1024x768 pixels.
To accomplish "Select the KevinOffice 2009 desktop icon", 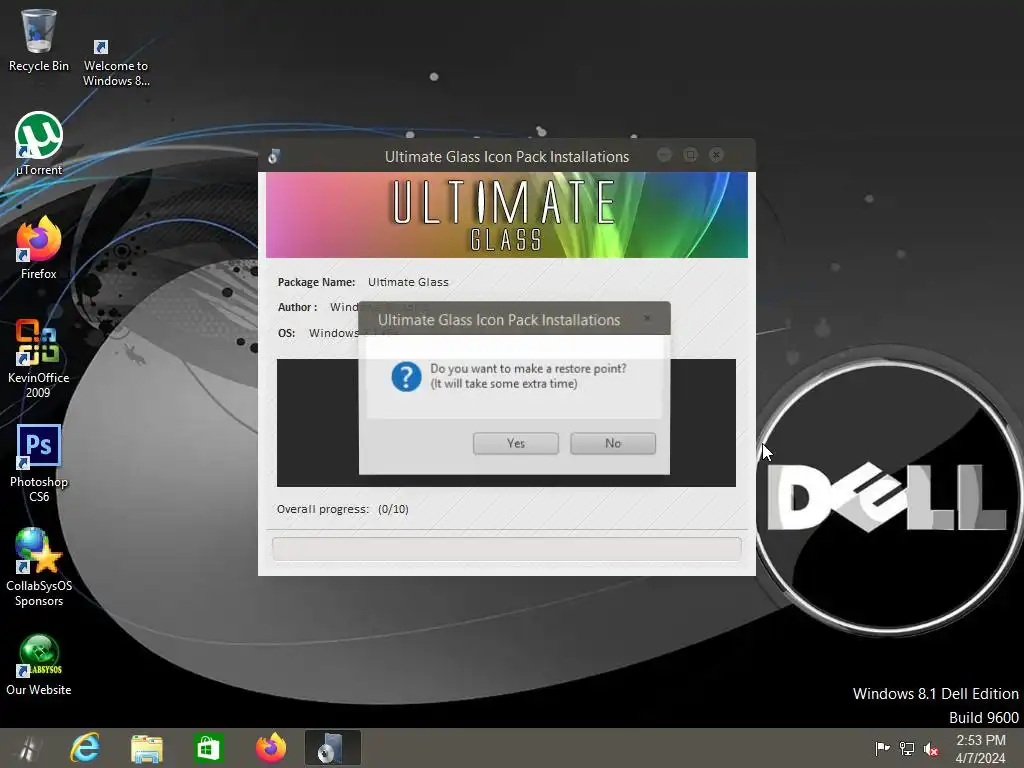I will (39, 359).
